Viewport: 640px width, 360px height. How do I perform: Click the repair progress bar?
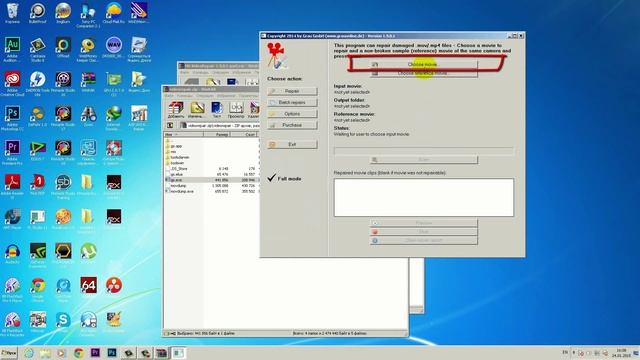[x=424, y=151]
